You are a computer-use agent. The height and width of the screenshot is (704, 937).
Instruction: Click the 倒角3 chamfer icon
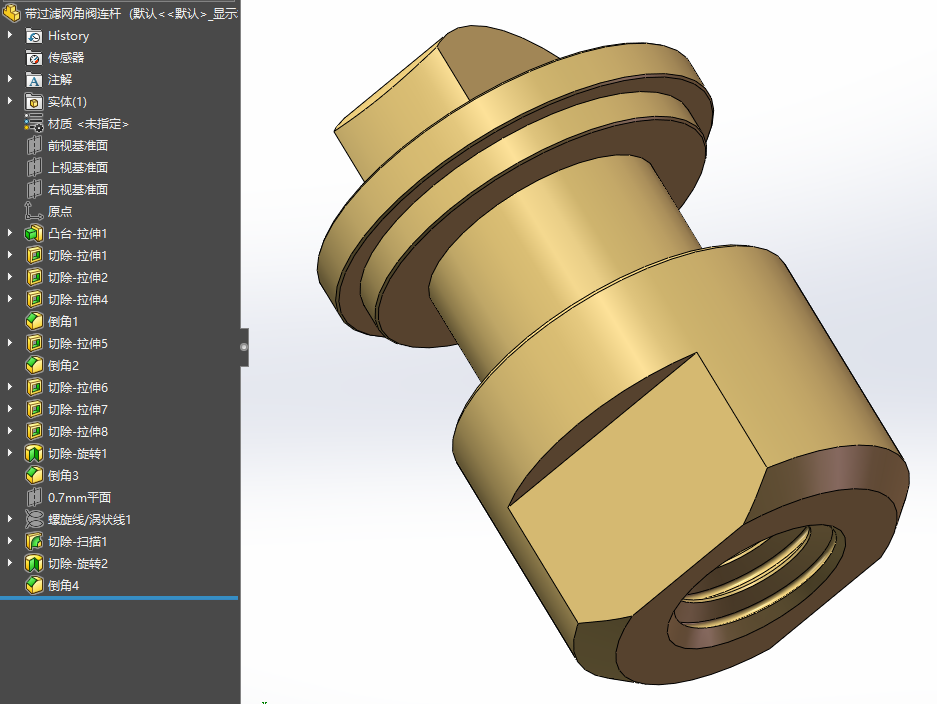(34, 476)
